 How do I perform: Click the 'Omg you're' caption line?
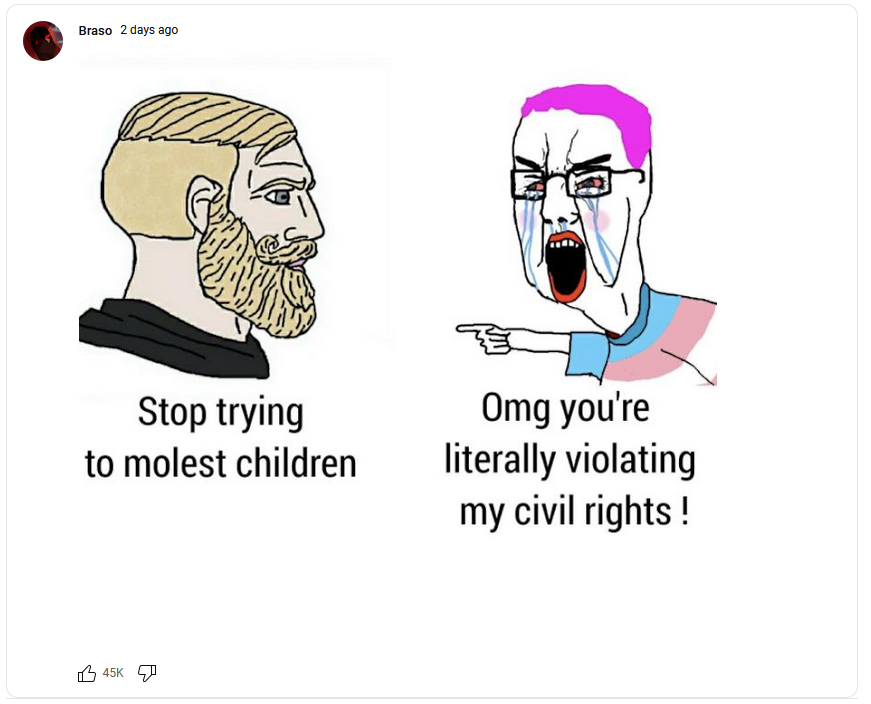[x=565, y=408]
